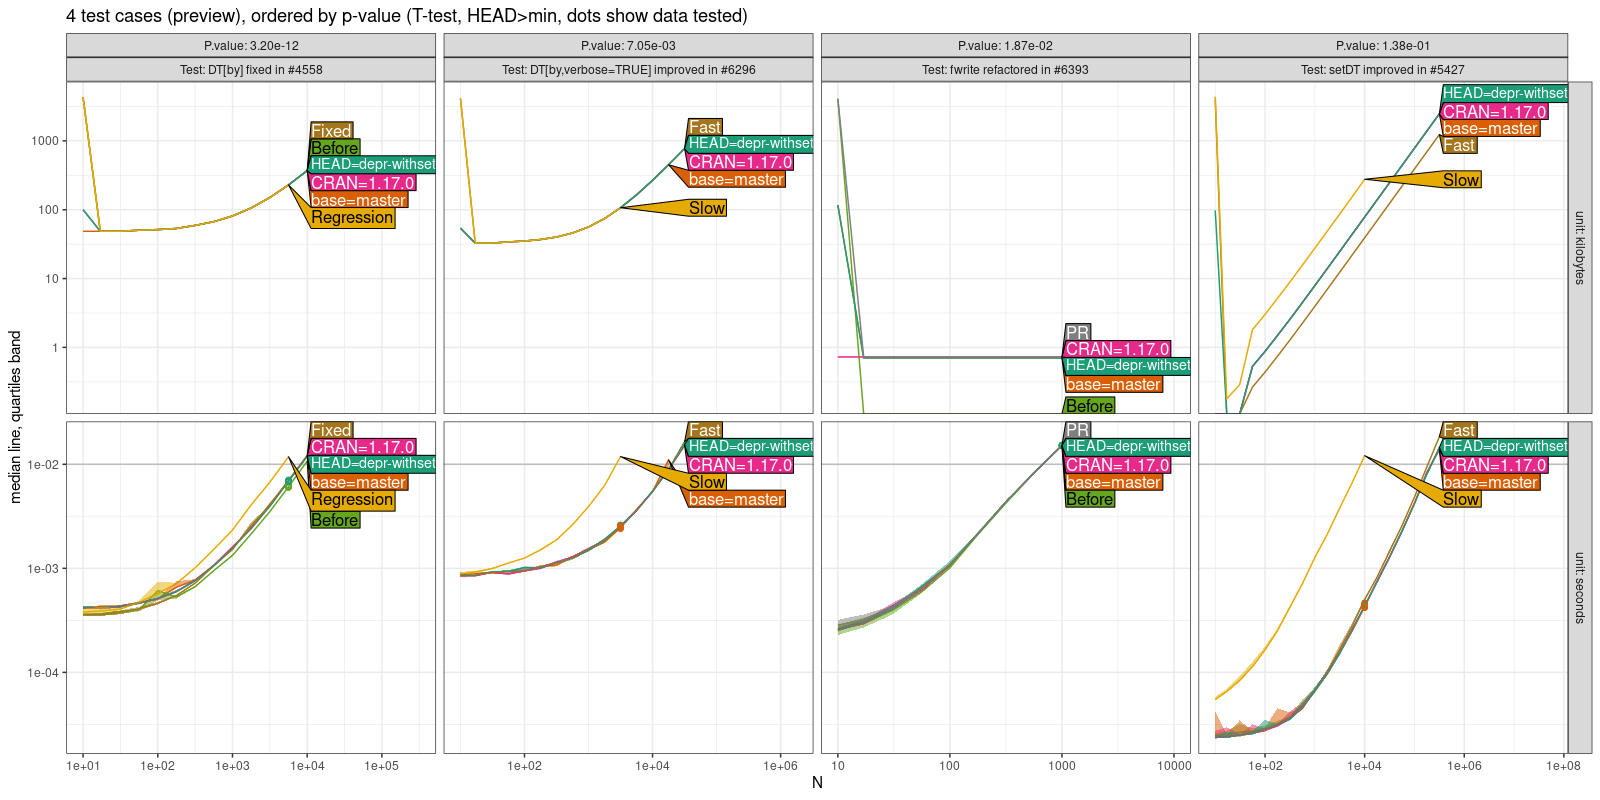Click the 'Fixed' label in DT[by] kilobytes panel
The height and width of the screenshot is (800, 1600).
pos(331,131)
